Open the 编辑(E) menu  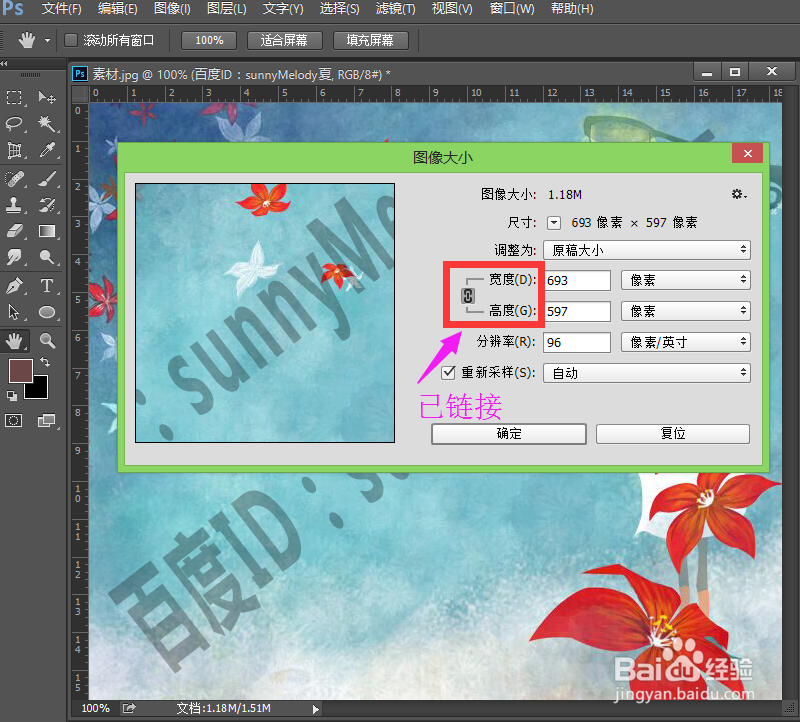[117, 9]
